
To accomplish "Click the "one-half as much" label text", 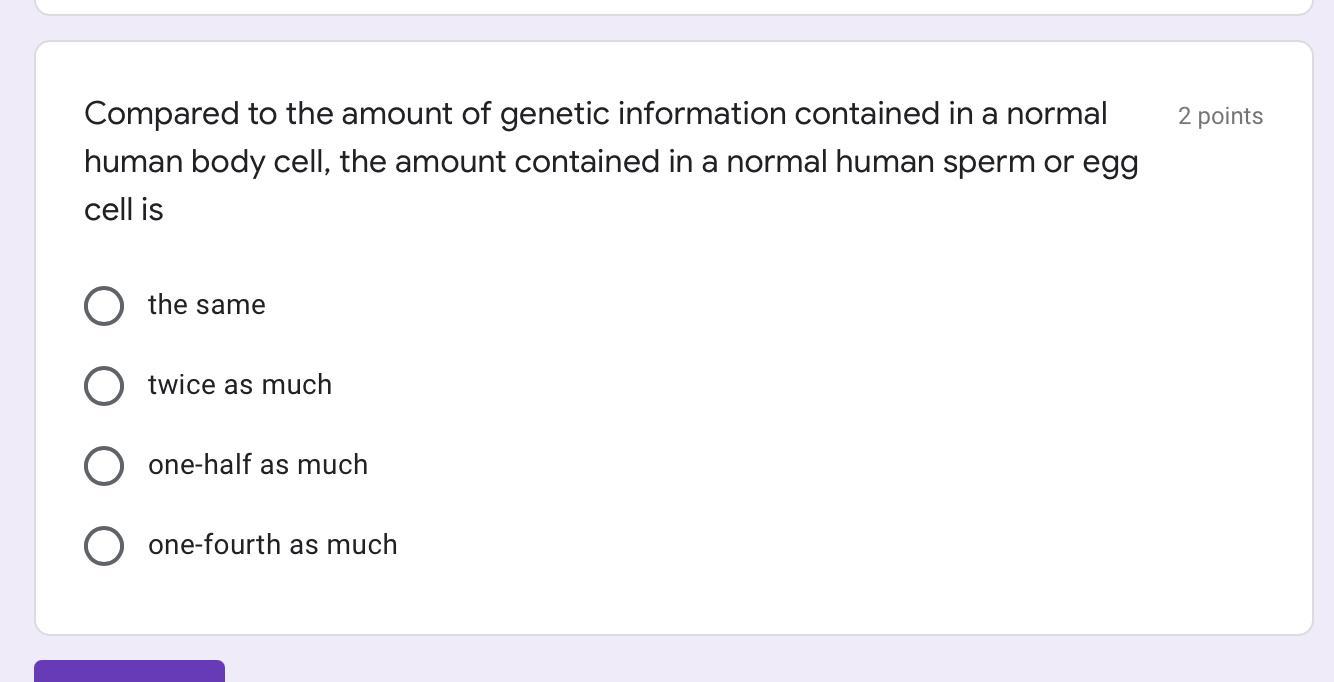I will click(258, 465).
